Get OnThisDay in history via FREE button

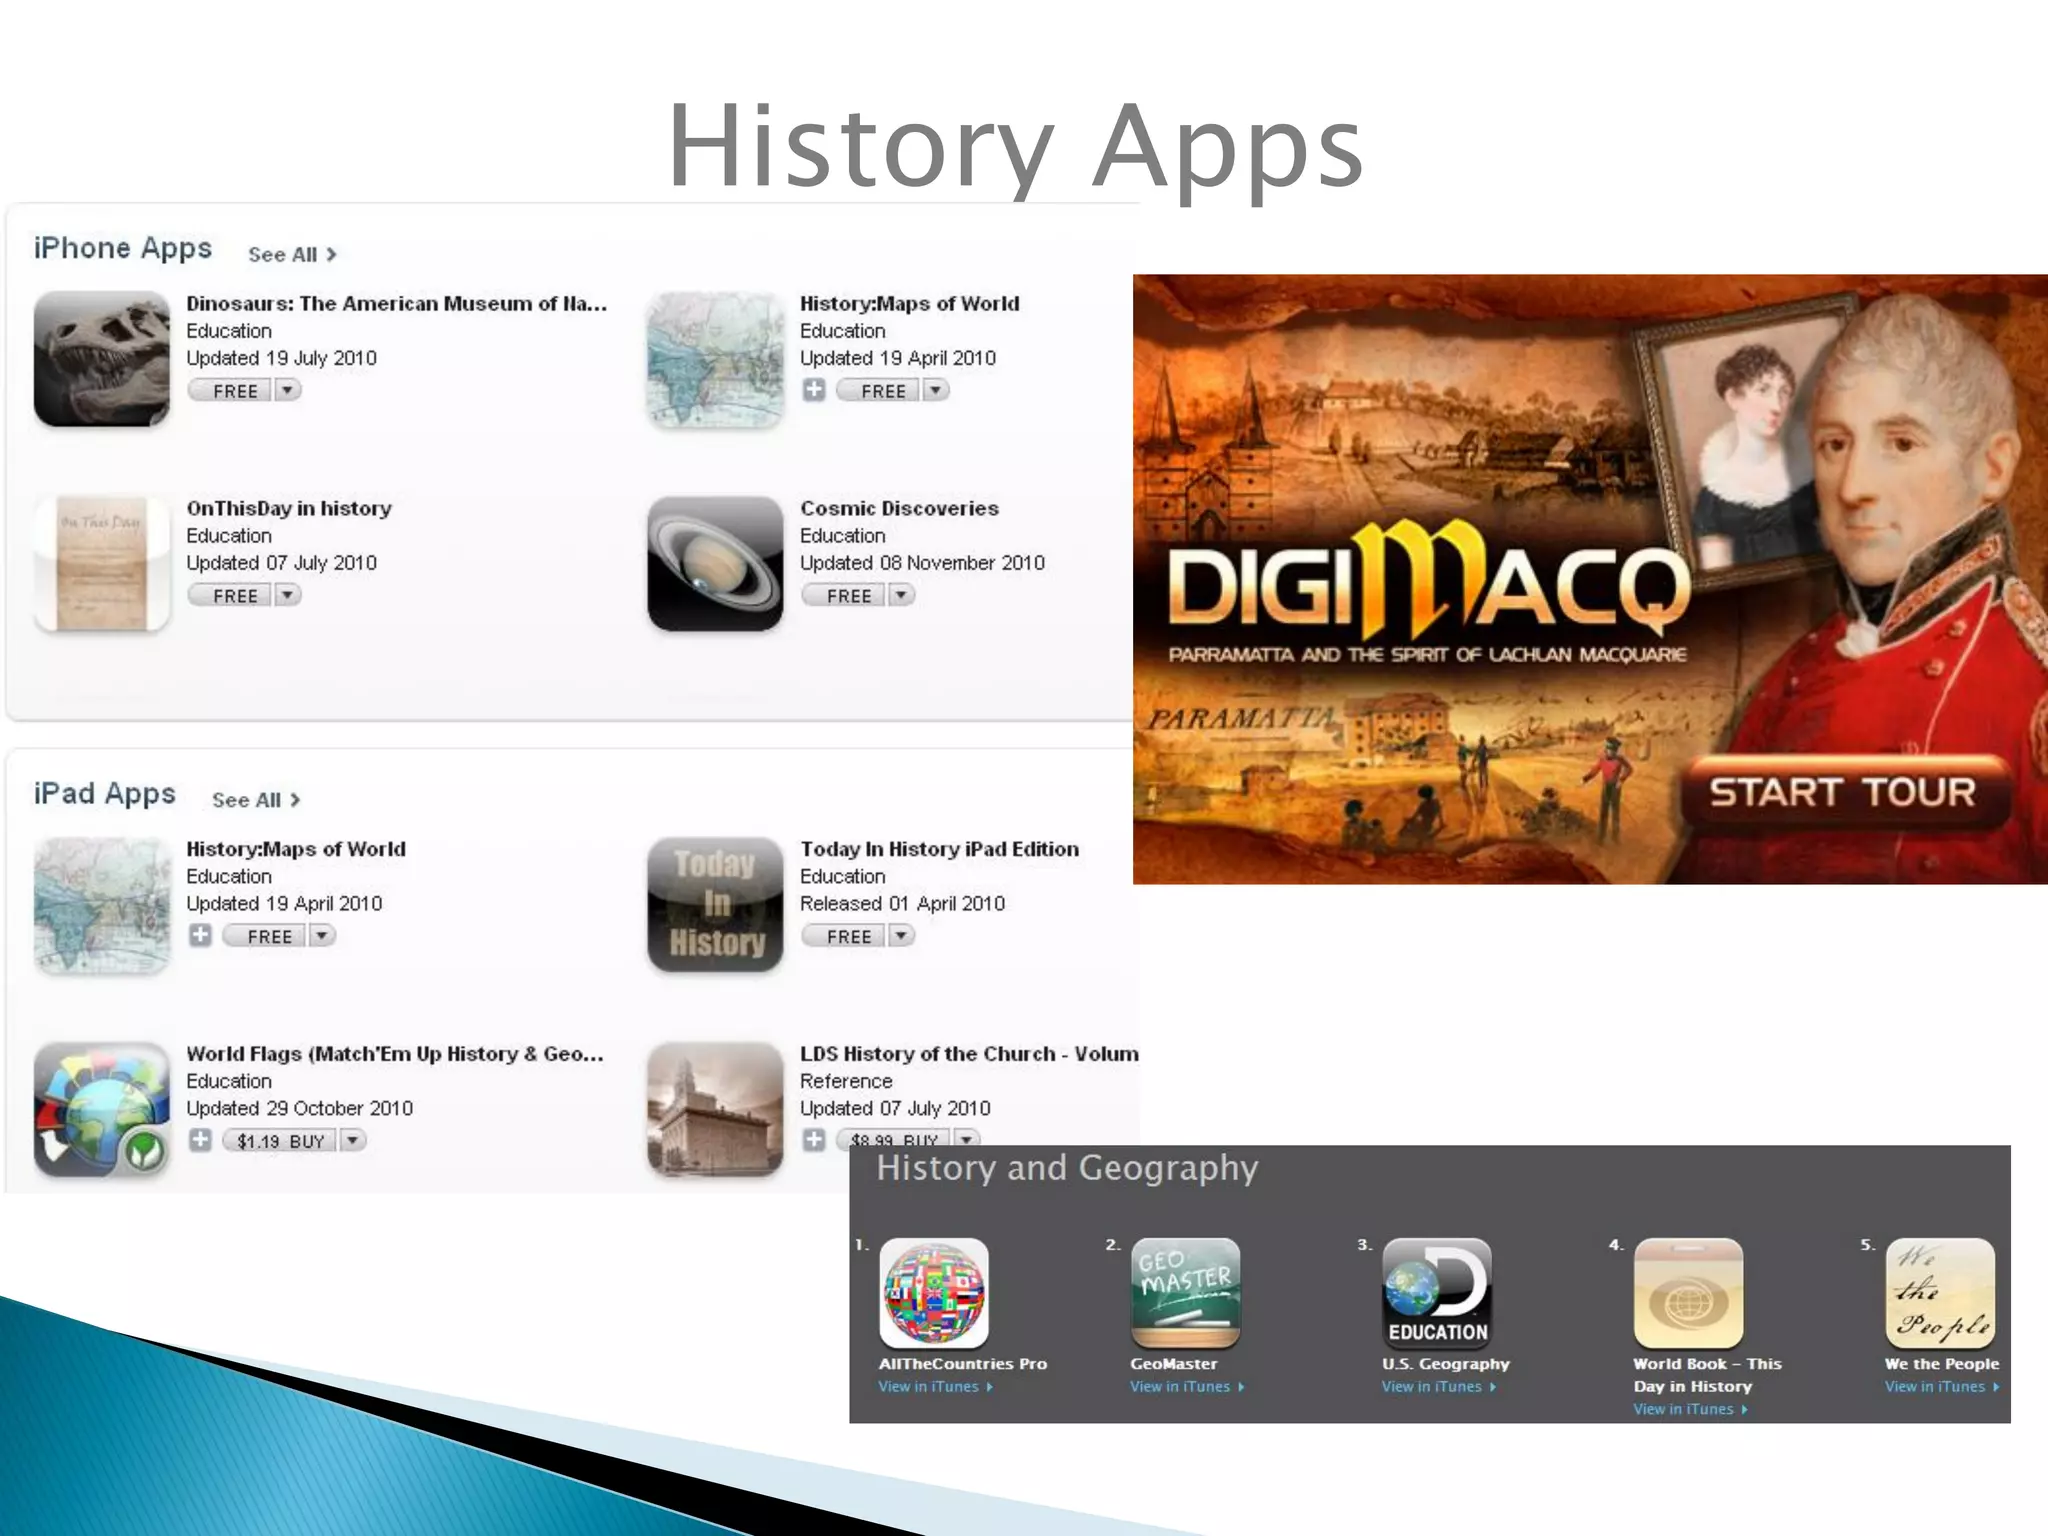(231, 595)
